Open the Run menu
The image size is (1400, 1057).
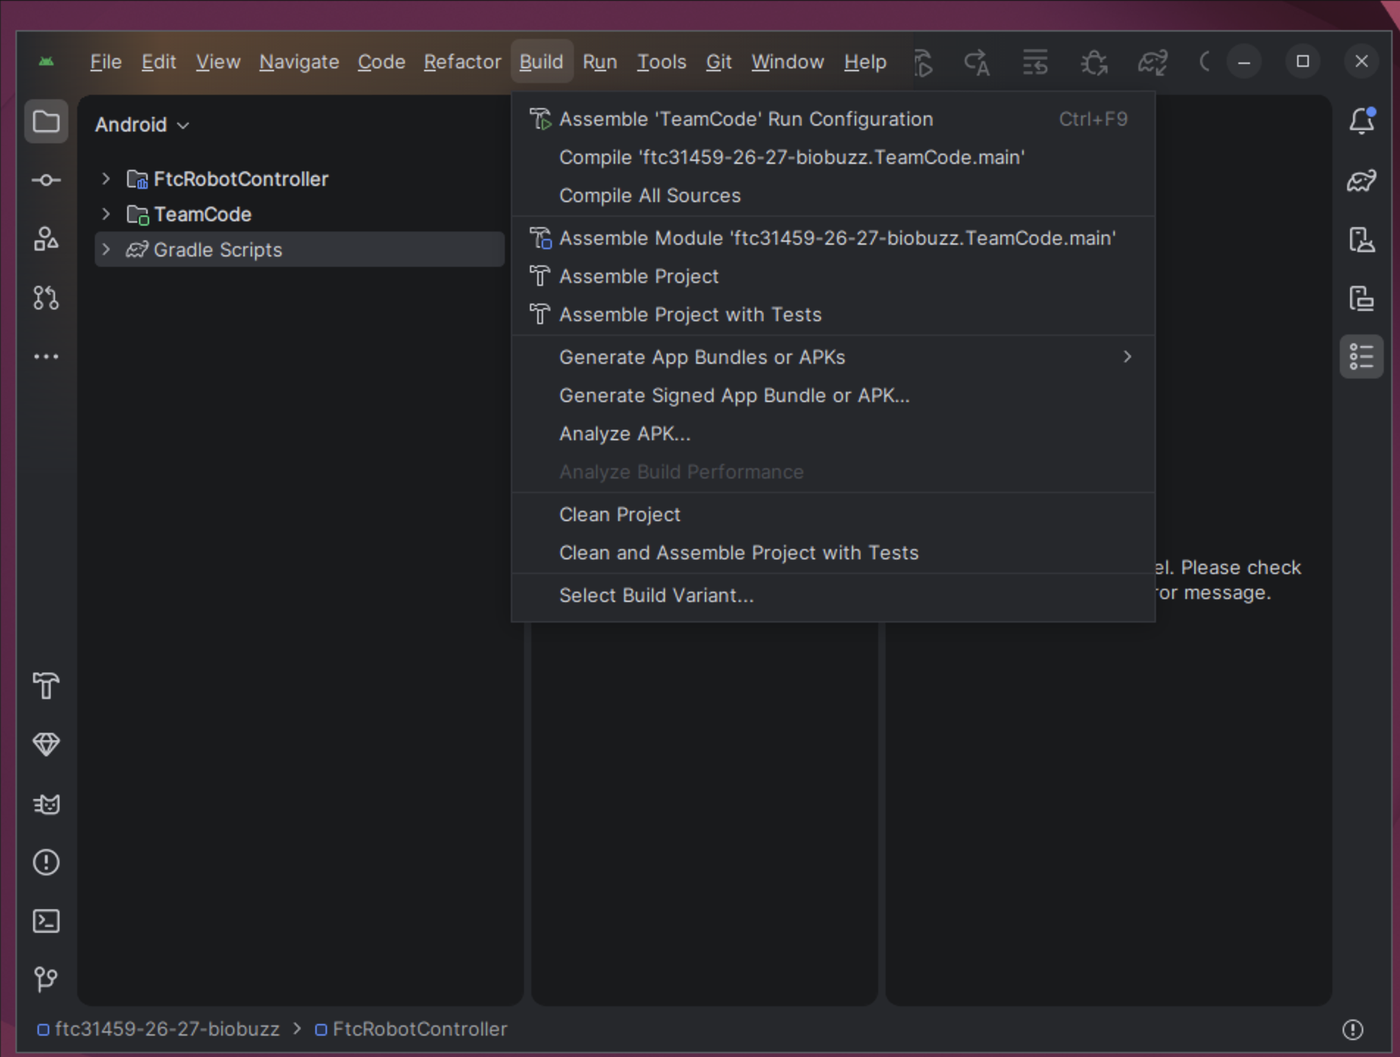[x=600, y=62]
